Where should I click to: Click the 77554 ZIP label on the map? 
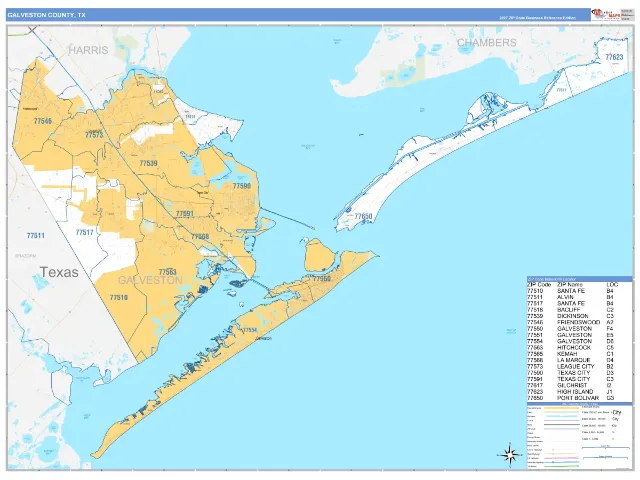[x=250, y=330]
